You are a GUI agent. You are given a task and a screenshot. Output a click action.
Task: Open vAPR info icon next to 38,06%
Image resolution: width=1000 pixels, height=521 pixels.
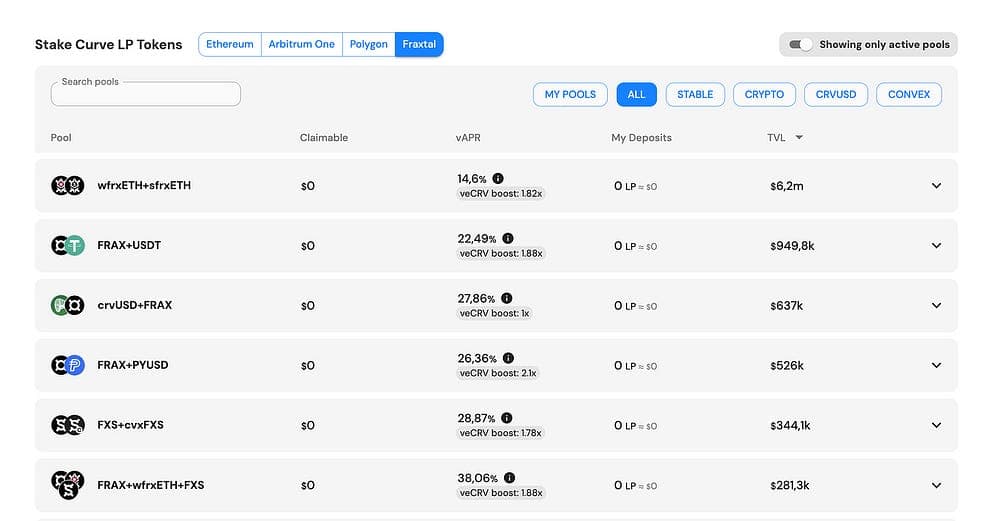[x=510, y=478]
